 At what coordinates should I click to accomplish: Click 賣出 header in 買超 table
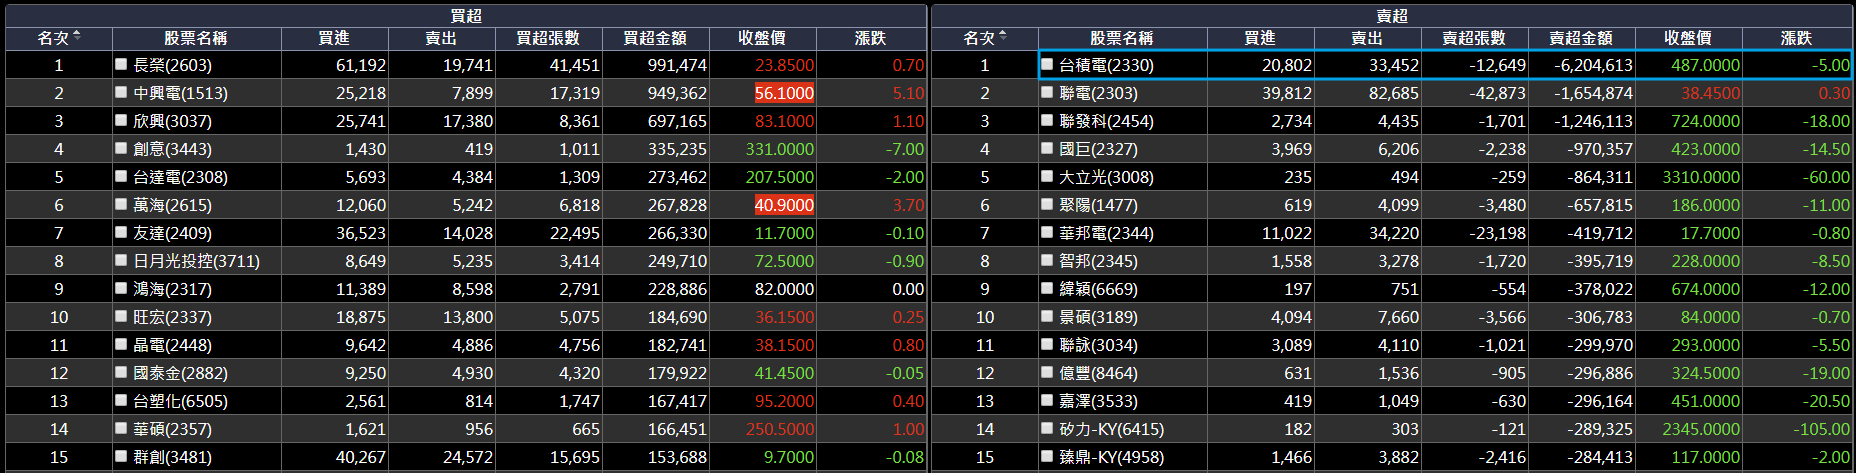(x=441, y=38)
